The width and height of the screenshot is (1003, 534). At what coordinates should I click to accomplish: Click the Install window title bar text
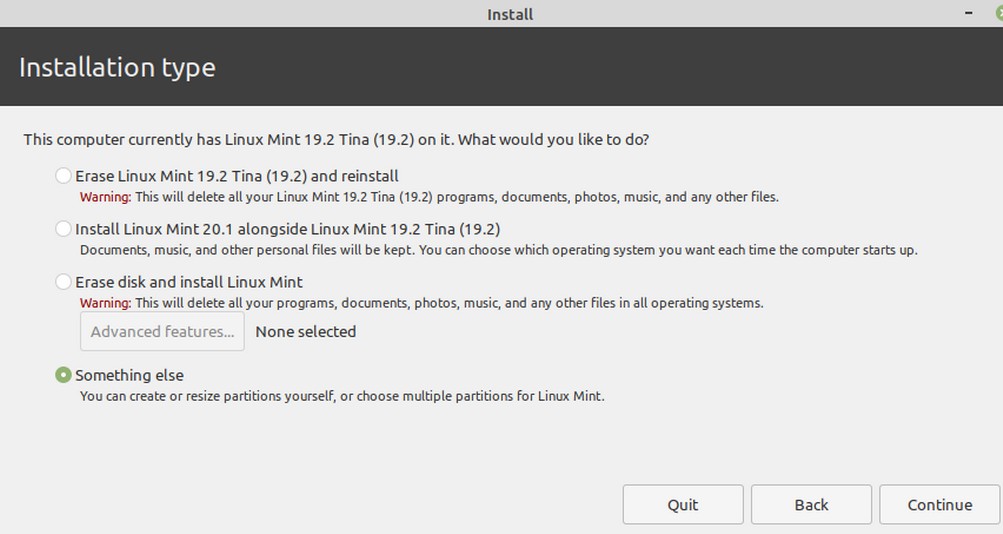coord(510,14)
